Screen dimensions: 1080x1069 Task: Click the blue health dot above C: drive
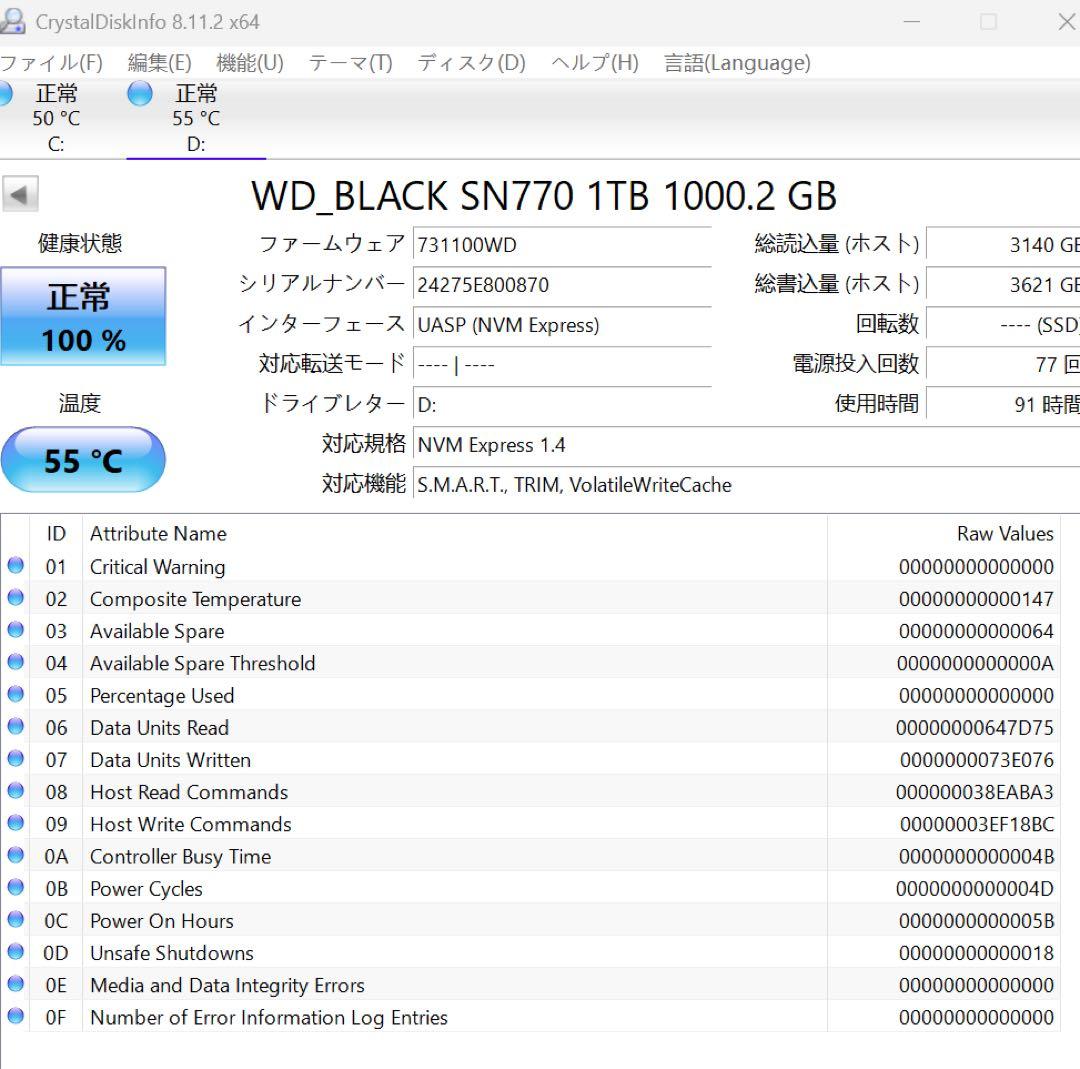tap(6, 94)
